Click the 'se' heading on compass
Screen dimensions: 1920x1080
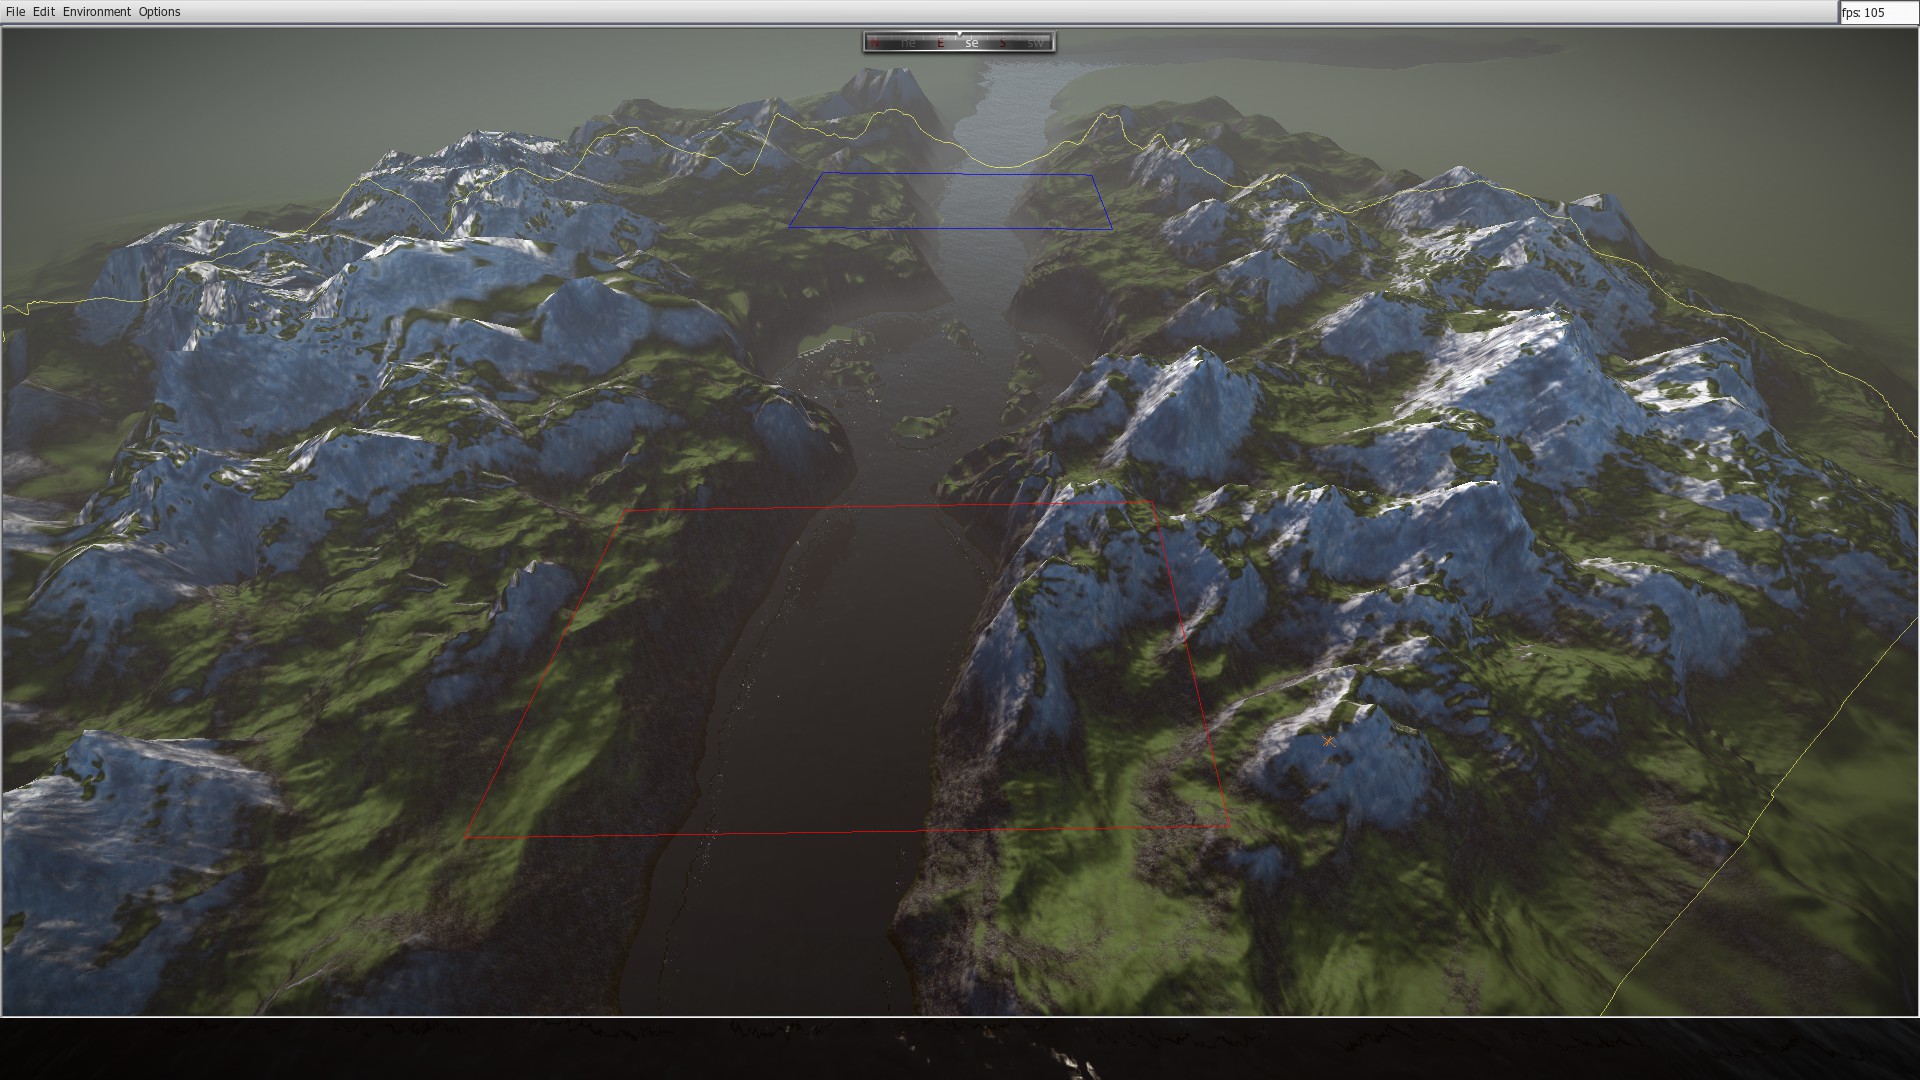(972, 43)
